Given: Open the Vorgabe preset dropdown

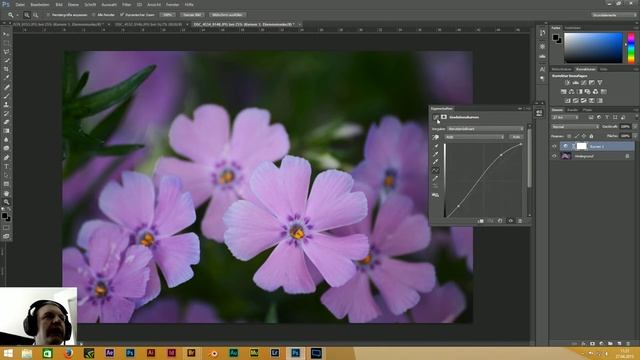Looking at the screenshot, I should (485, 129).
